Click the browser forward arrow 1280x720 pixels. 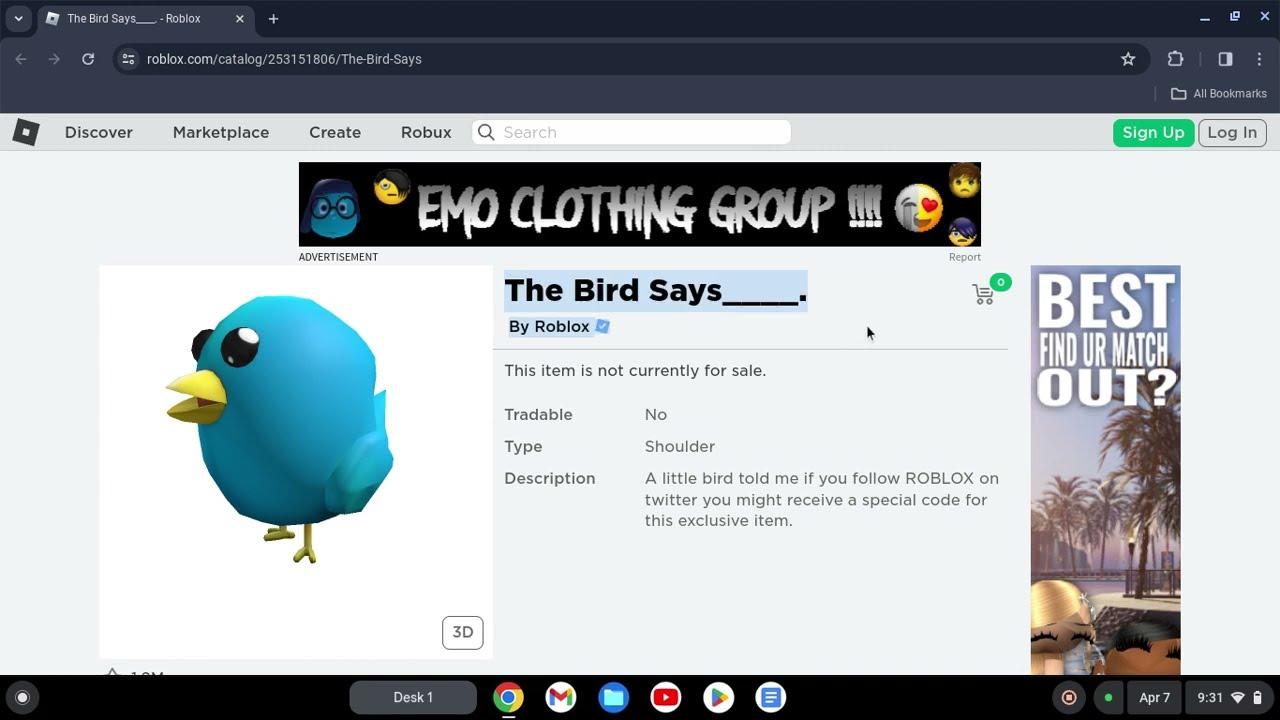tap(54, 59)
